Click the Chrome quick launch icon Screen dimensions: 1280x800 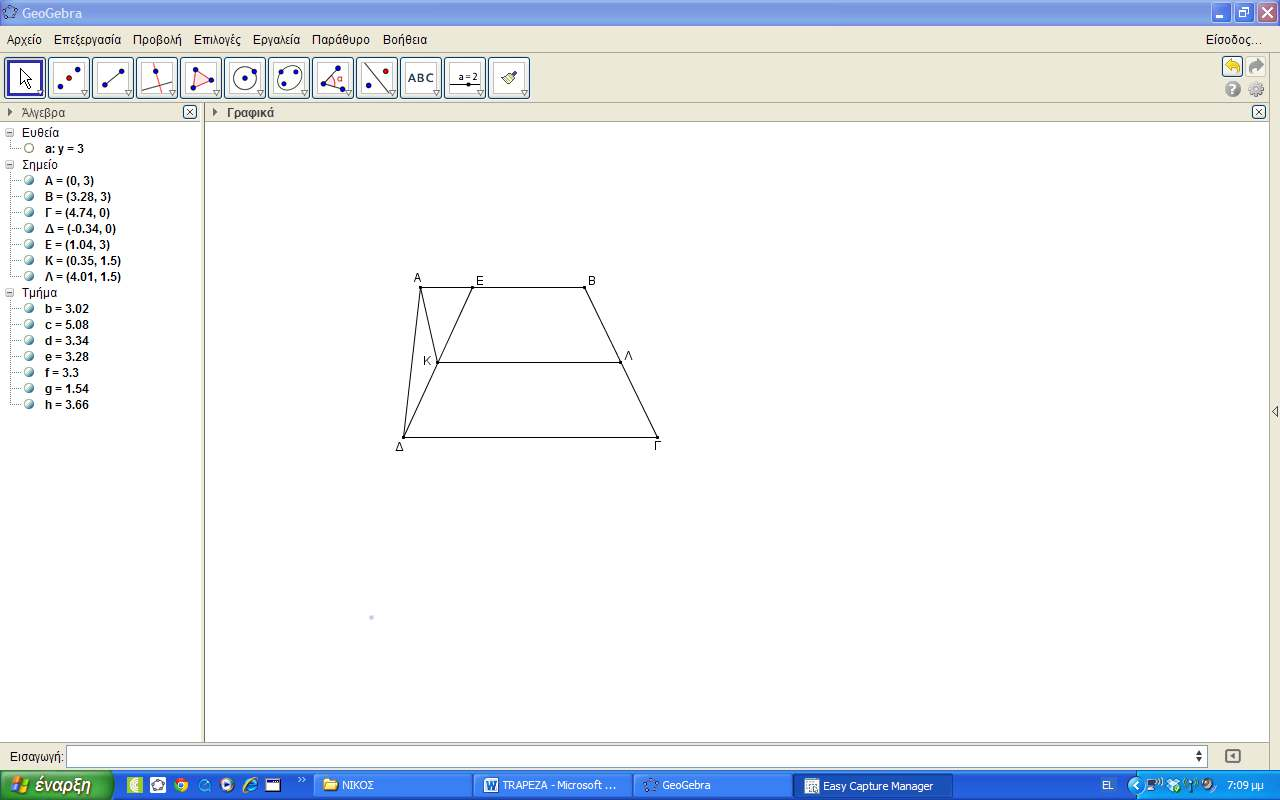click(x=181, y=785)
